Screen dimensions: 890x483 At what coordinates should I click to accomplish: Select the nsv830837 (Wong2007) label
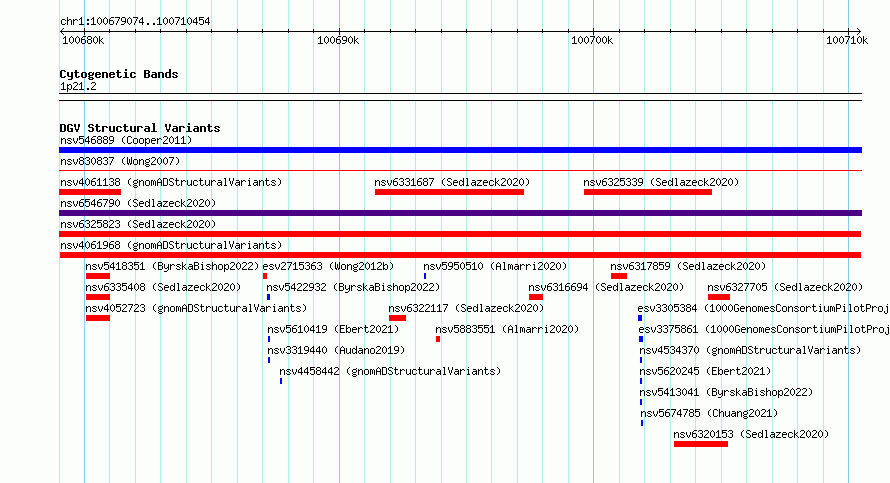point(120,161)
